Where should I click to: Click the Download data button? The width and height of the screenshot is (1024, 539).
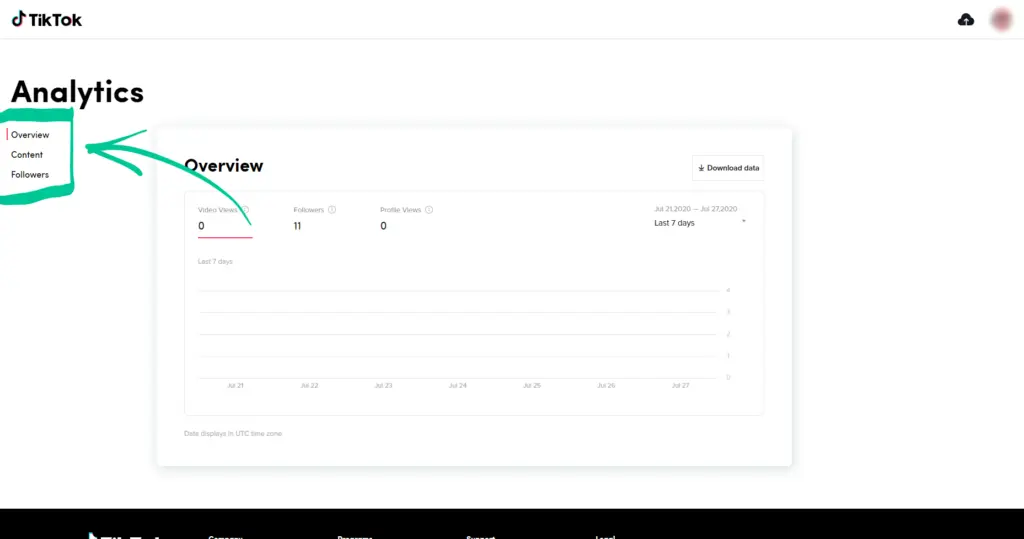click(728, 168)
